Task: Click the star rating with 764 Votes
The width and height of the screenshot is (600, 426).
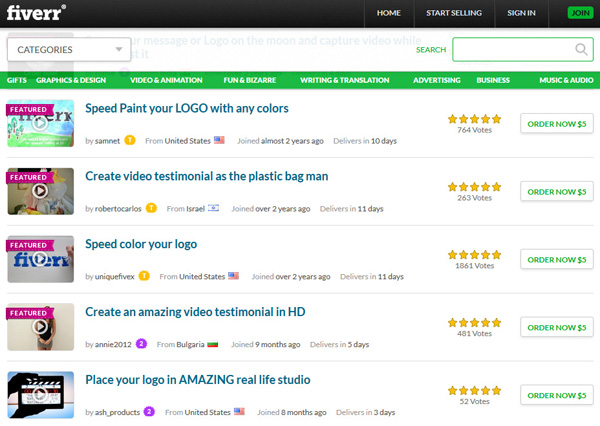Action: click(474, 119)
